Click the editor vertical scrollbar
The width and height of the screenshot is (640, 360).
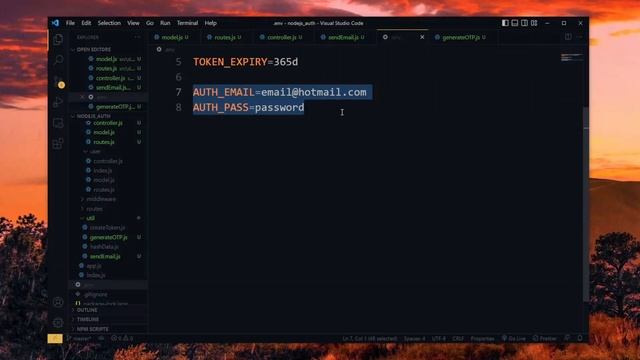(586, 204)
